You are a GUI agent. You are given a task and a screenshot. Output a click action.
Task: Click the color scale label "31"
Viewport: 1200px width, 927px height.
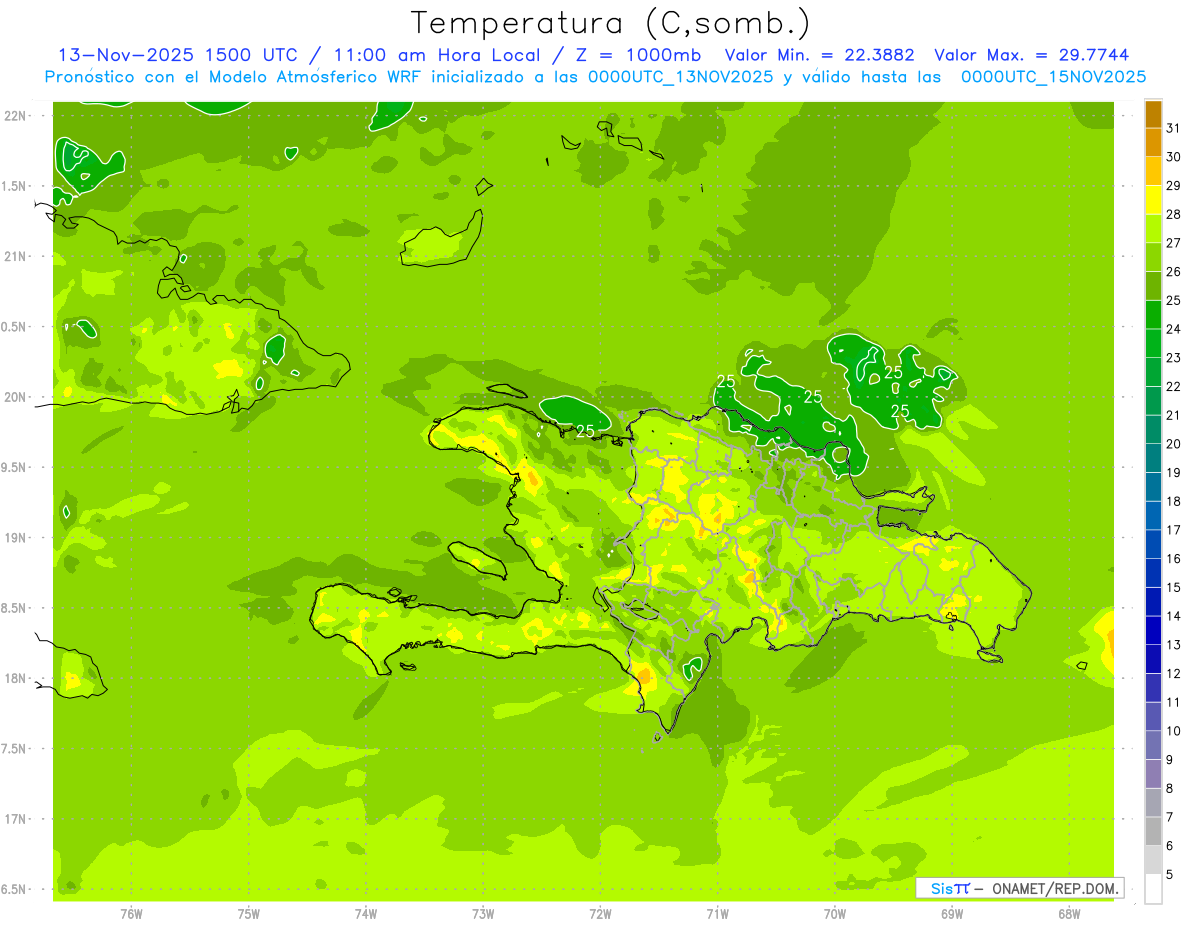(x=1173, y=128)
